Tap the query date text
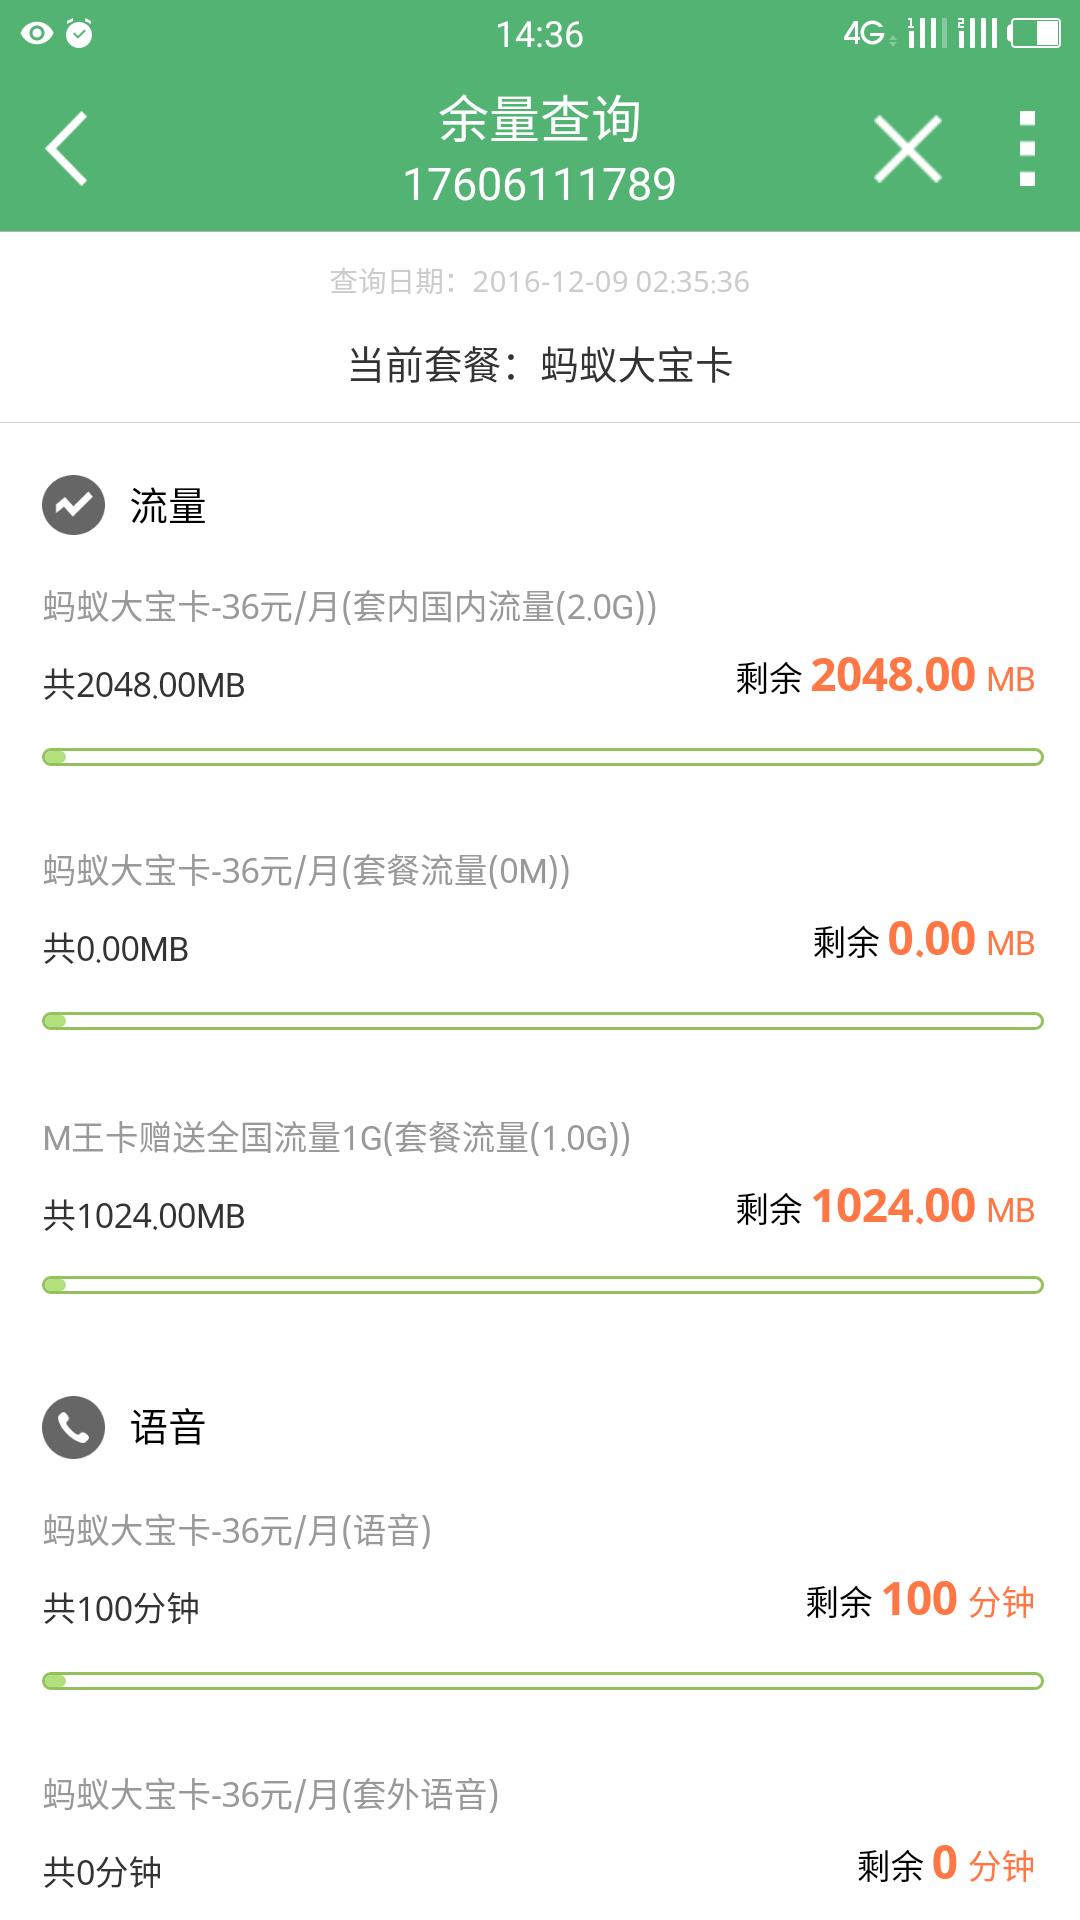Screen dimensions: 1080x1920 pyautogui.click(x=539, y=282)
